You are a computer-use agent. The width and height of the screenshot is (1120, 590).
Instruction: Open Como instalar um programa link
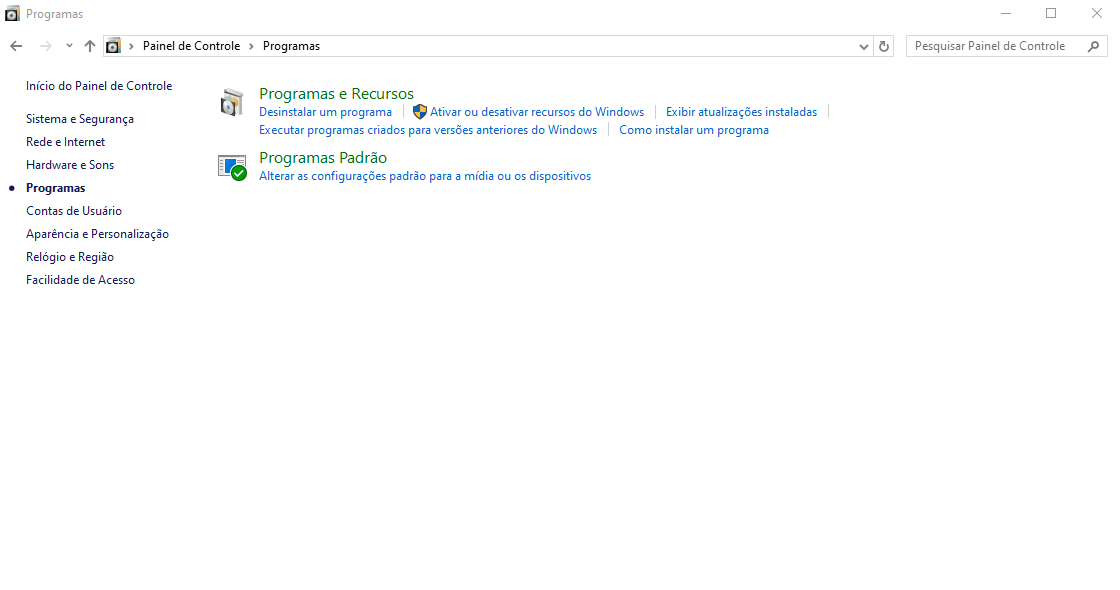tap(694, 130)
